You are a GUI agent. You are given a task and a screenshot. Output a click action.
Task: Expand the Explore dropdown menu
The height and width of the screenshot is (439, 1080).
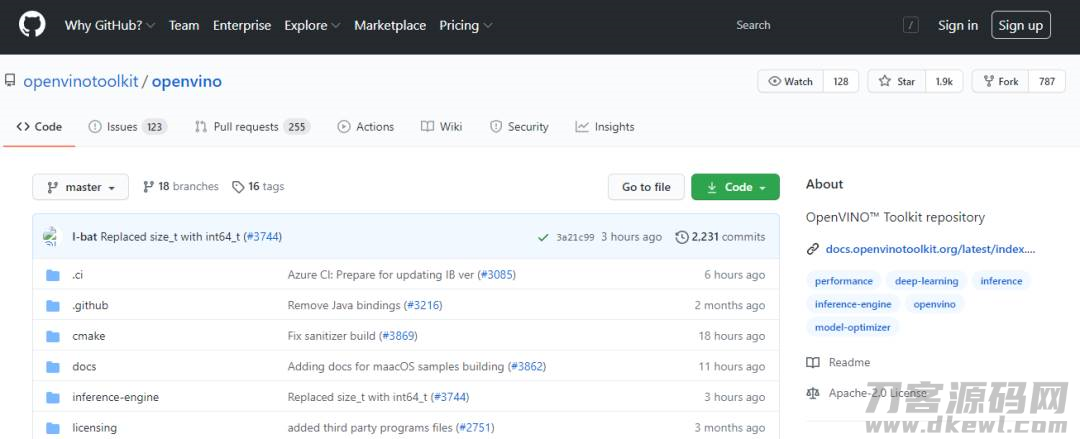312,25
